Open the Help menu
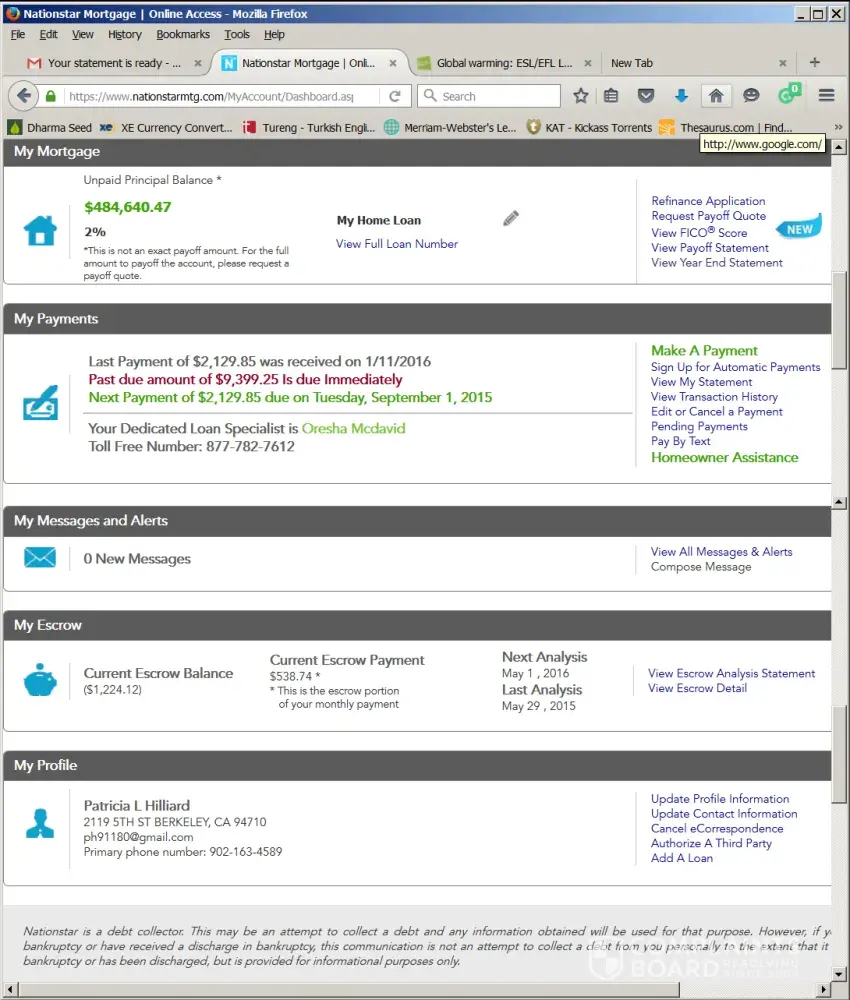This screenshot has width=850, height=1000. coord(274,34)
